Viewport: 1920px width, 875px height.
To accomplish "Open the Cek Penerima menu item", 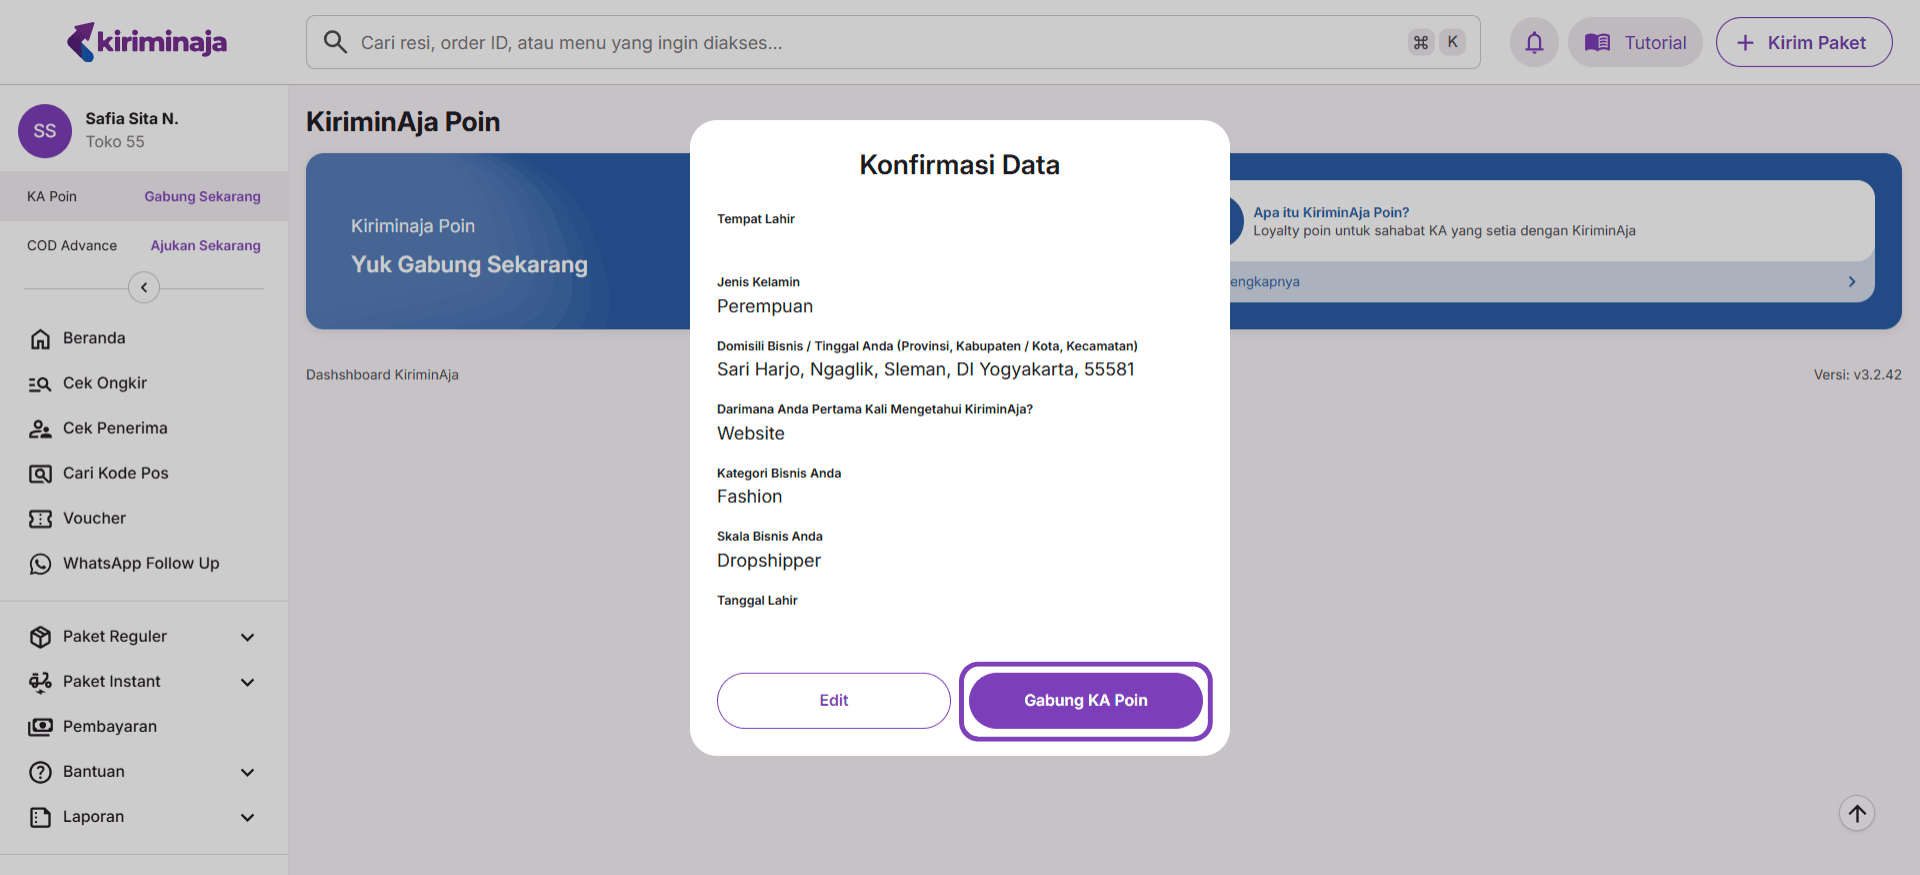I will tap(115, 428).
